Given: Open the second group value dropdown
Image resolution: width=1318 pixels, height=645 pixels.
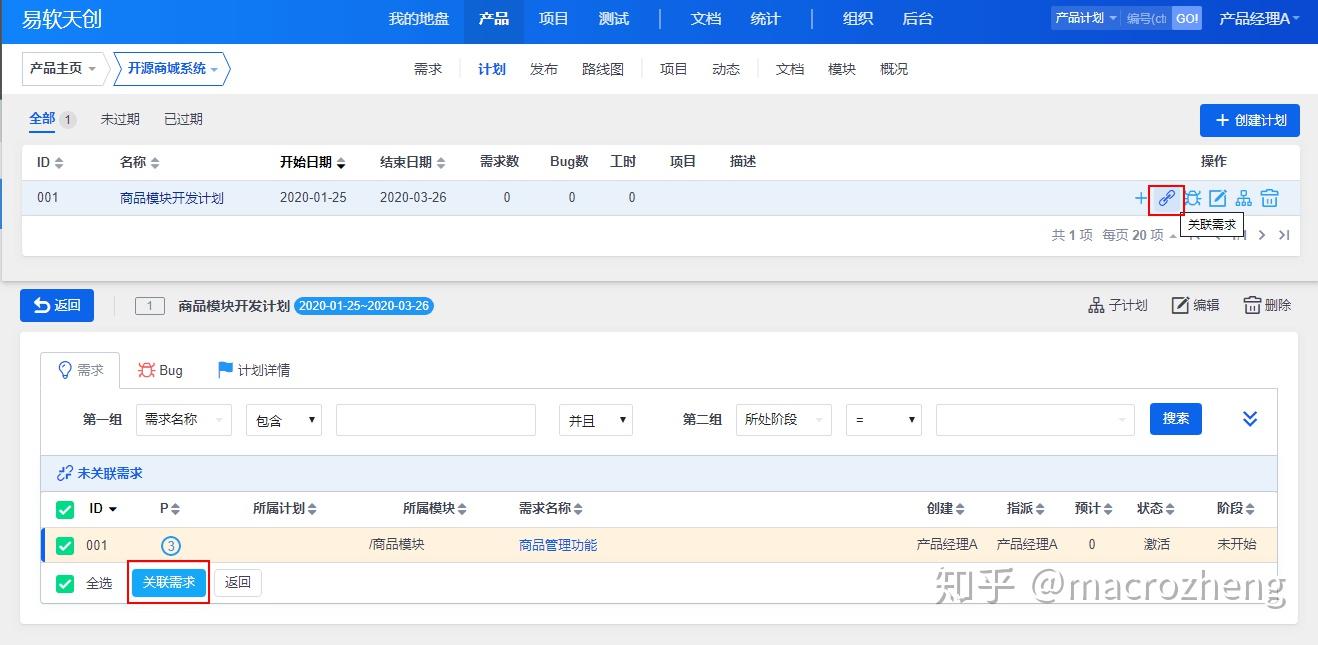Looking at the screenshot, I should (x=1036, y=420).
